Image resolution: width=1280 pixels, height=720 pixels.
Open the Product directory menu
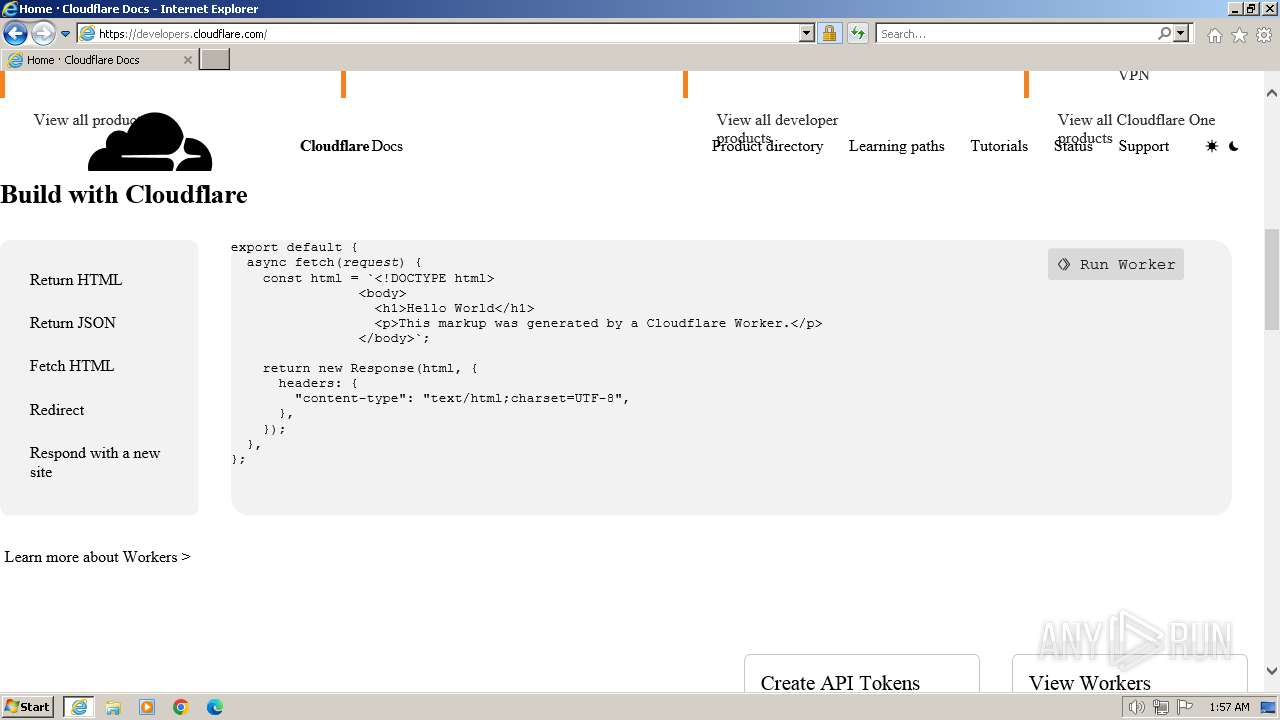[767, 146]
